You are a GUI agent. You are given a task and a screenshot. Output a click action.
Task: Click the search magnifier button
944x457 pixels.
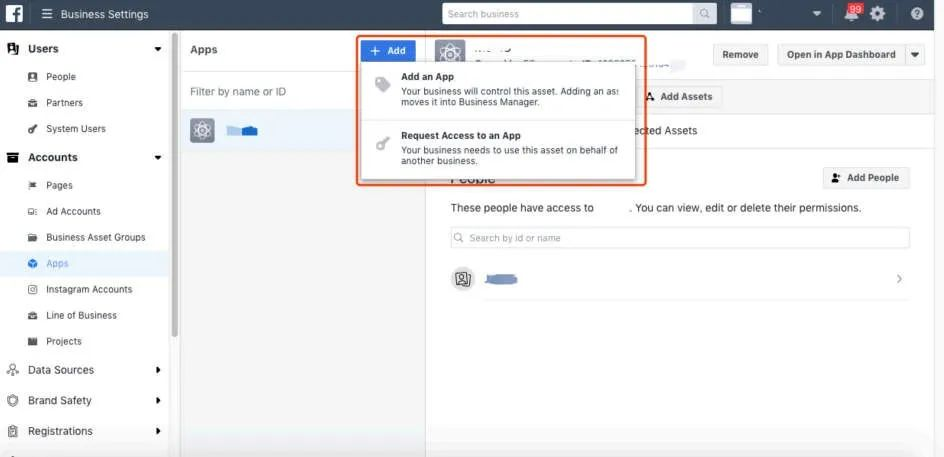704,14
